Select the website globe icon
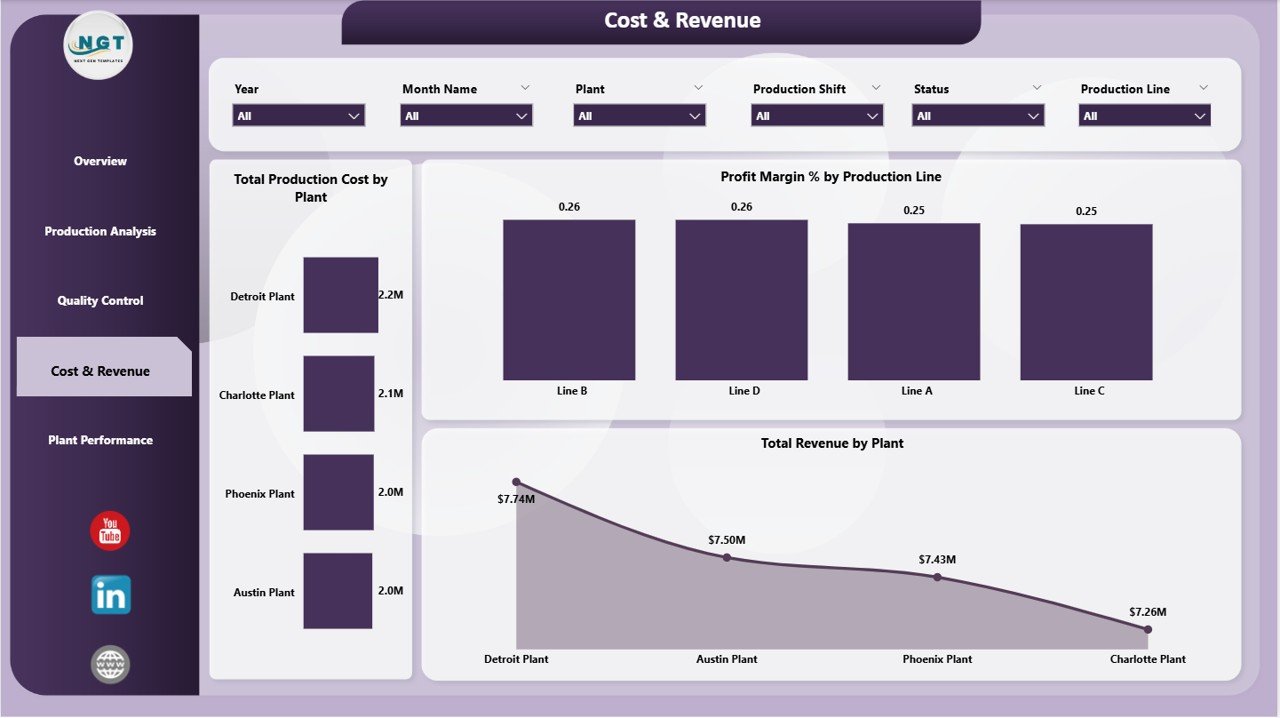Viewport: 1280px width, 718px height. pyautogui.click(x=109, y=663)
